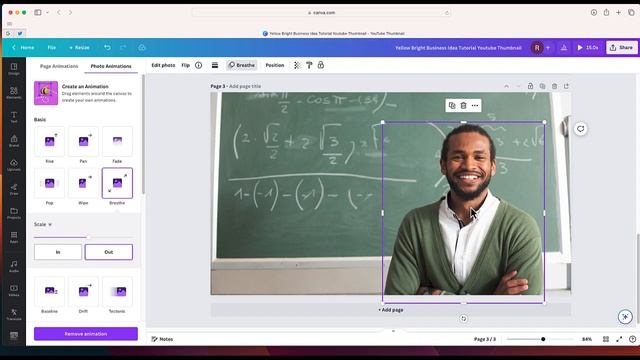Image resolution: width=640 pixels, height=360 pixels.
Task: Expand the Scale dropdown
Action: tap(43, 224)
